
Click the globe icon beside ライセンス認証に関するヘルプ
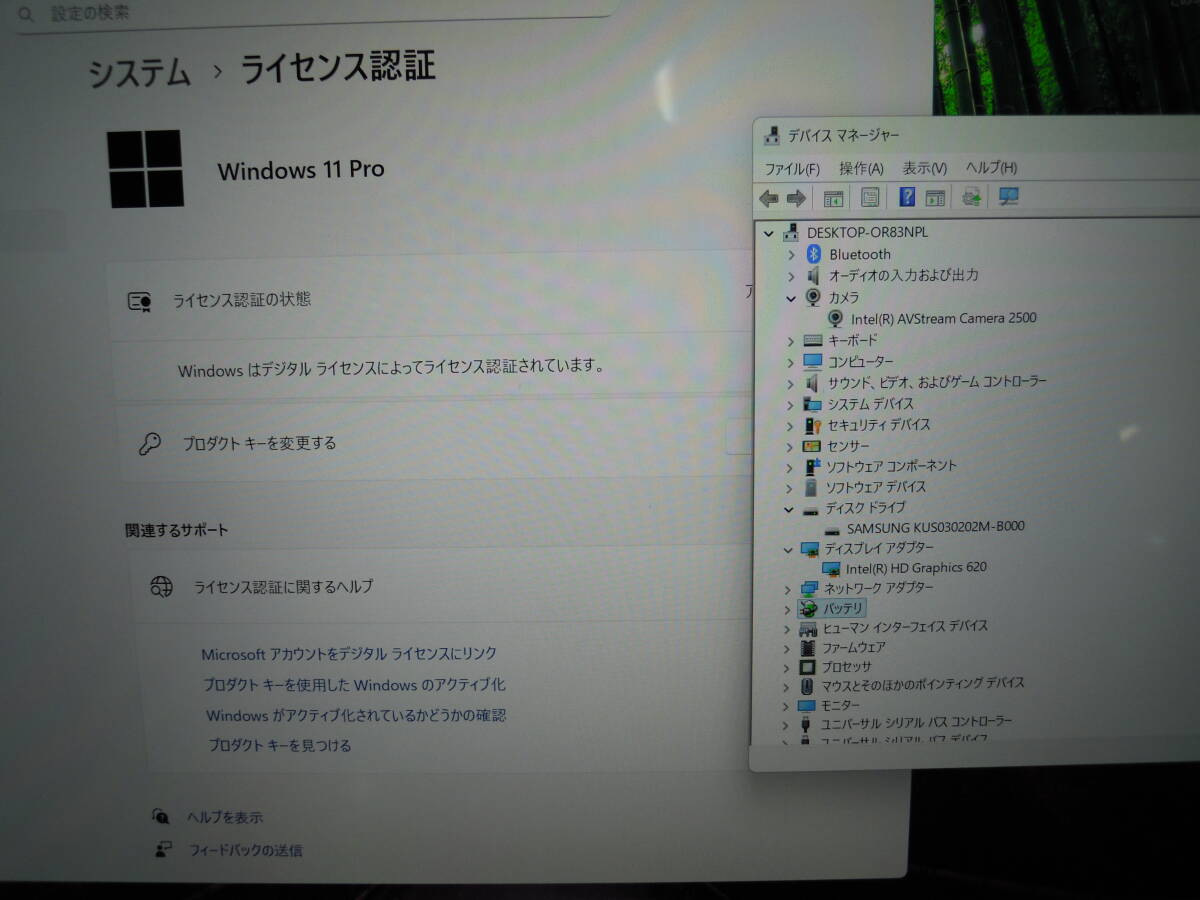[x=161, y=587]
